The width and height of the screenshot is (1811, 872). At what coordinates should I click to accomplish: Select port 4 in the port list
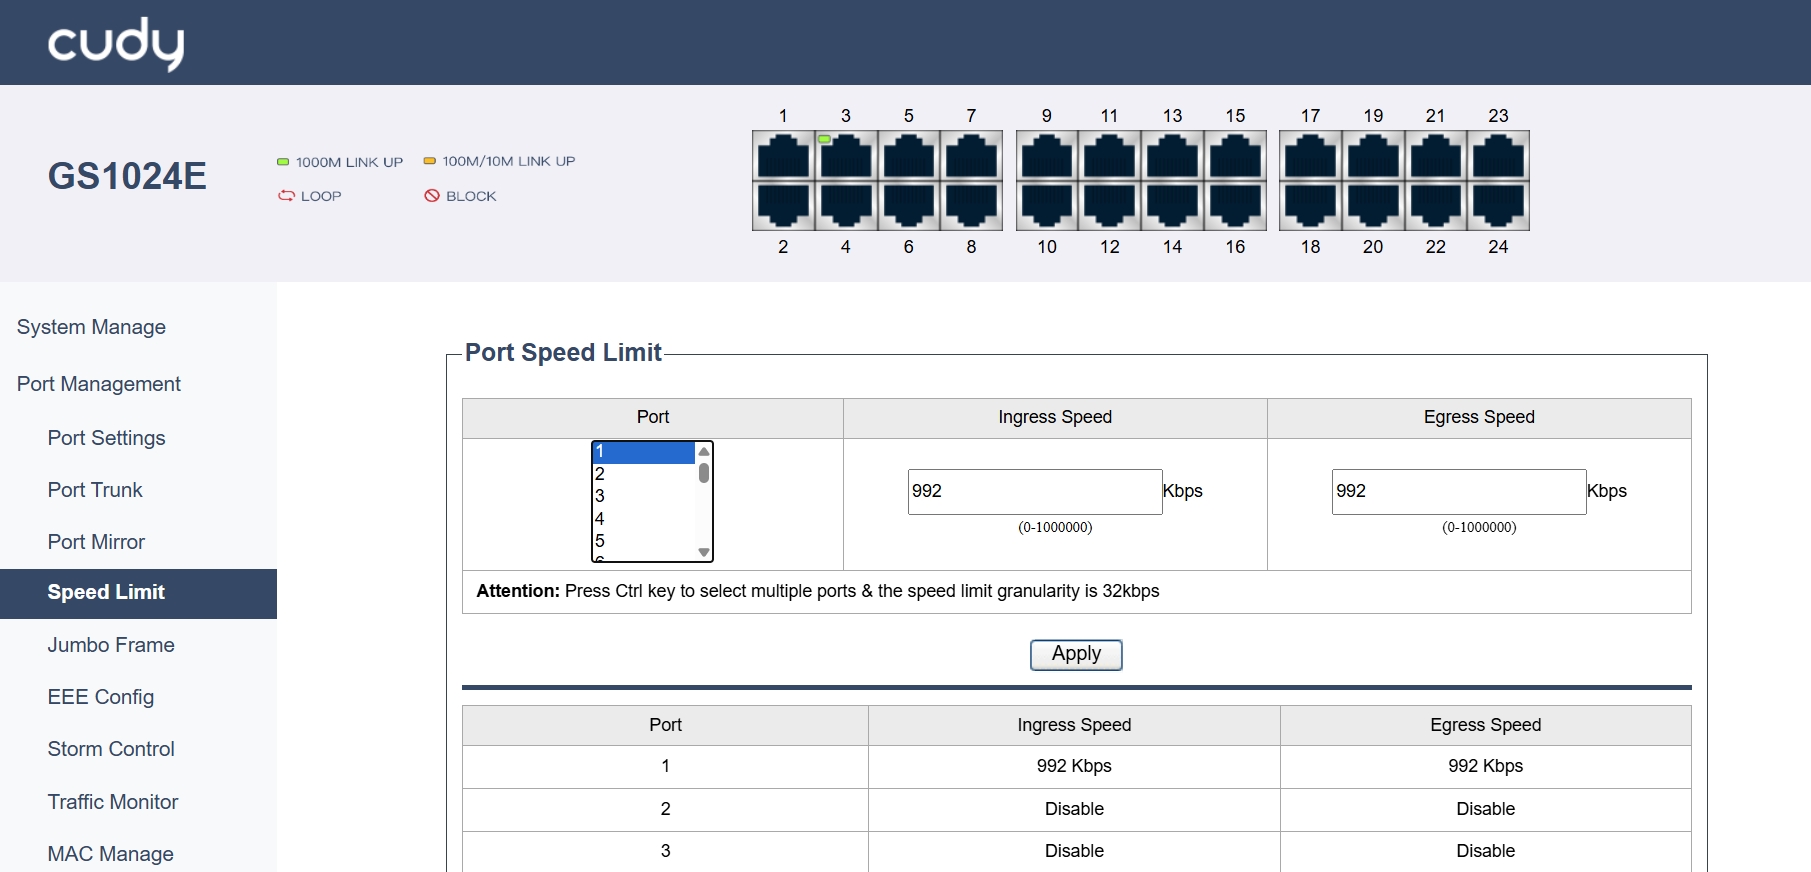[642, 518]
